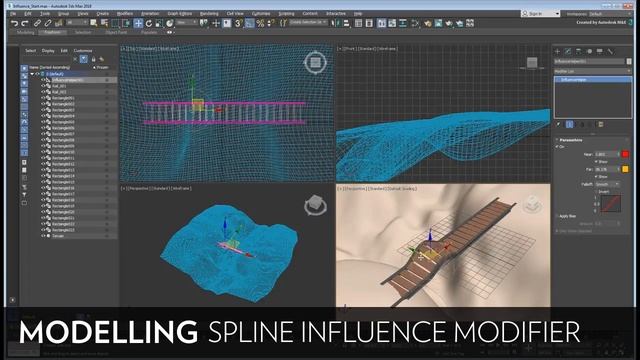The image size is (640, 360).
Task: Select the Link tool icon
Action: (37, 23)
